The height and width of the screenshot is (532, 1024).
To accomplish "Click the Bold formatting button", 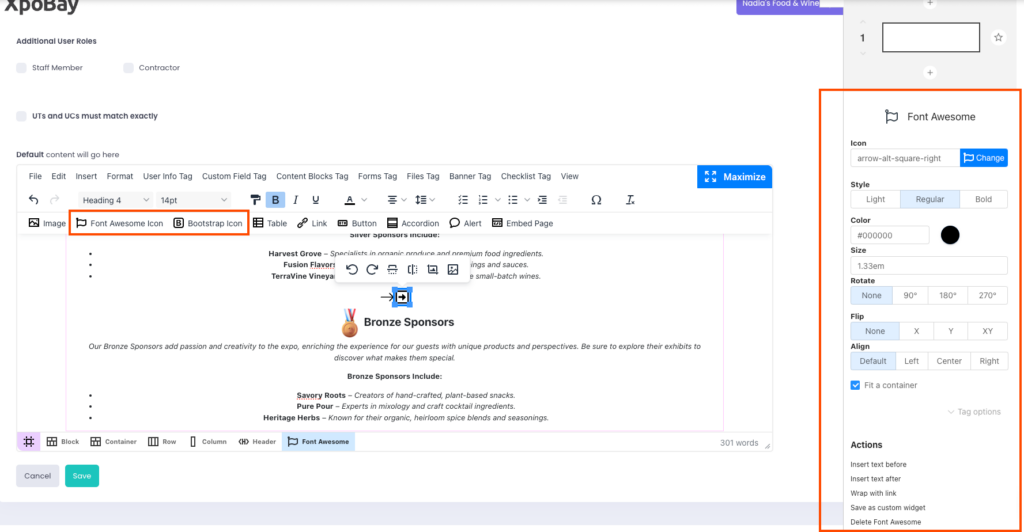I will tap(275, 200).
